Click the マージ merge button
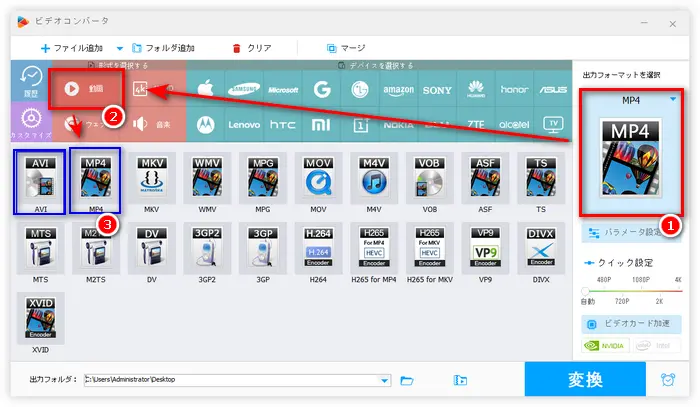 pyautogui.click(x=346, y=48)
